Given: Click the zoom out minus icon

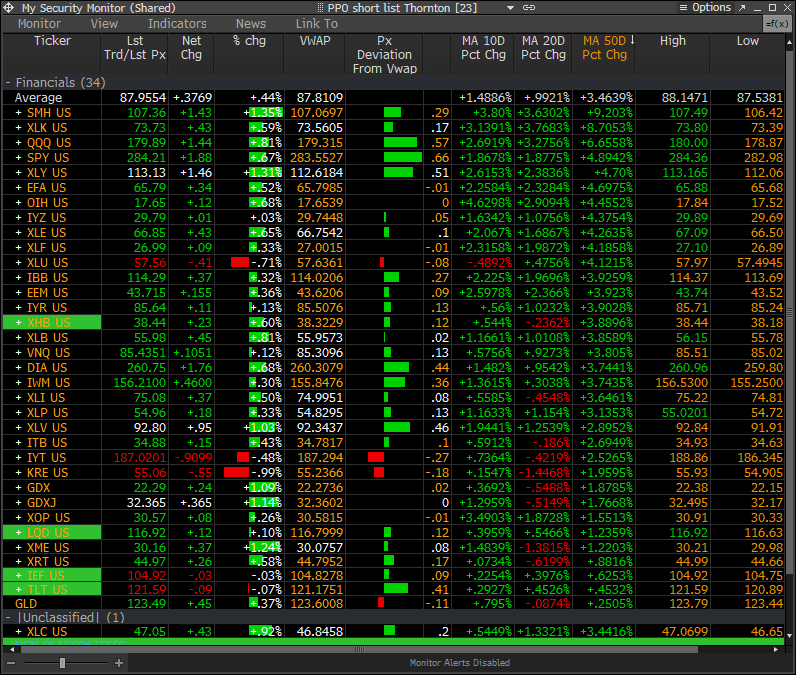Looking at the screenshot, I should (x=11, y=663).
